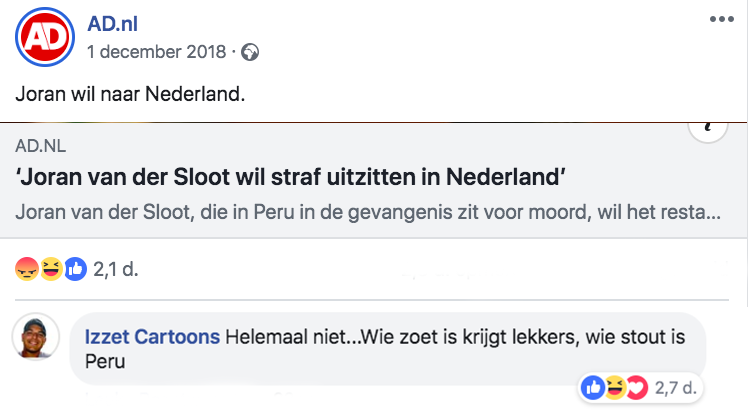The image size is (748, 413).
Task: Open the Joran van der Sloot headline
Action: click(x=291, y=179)
